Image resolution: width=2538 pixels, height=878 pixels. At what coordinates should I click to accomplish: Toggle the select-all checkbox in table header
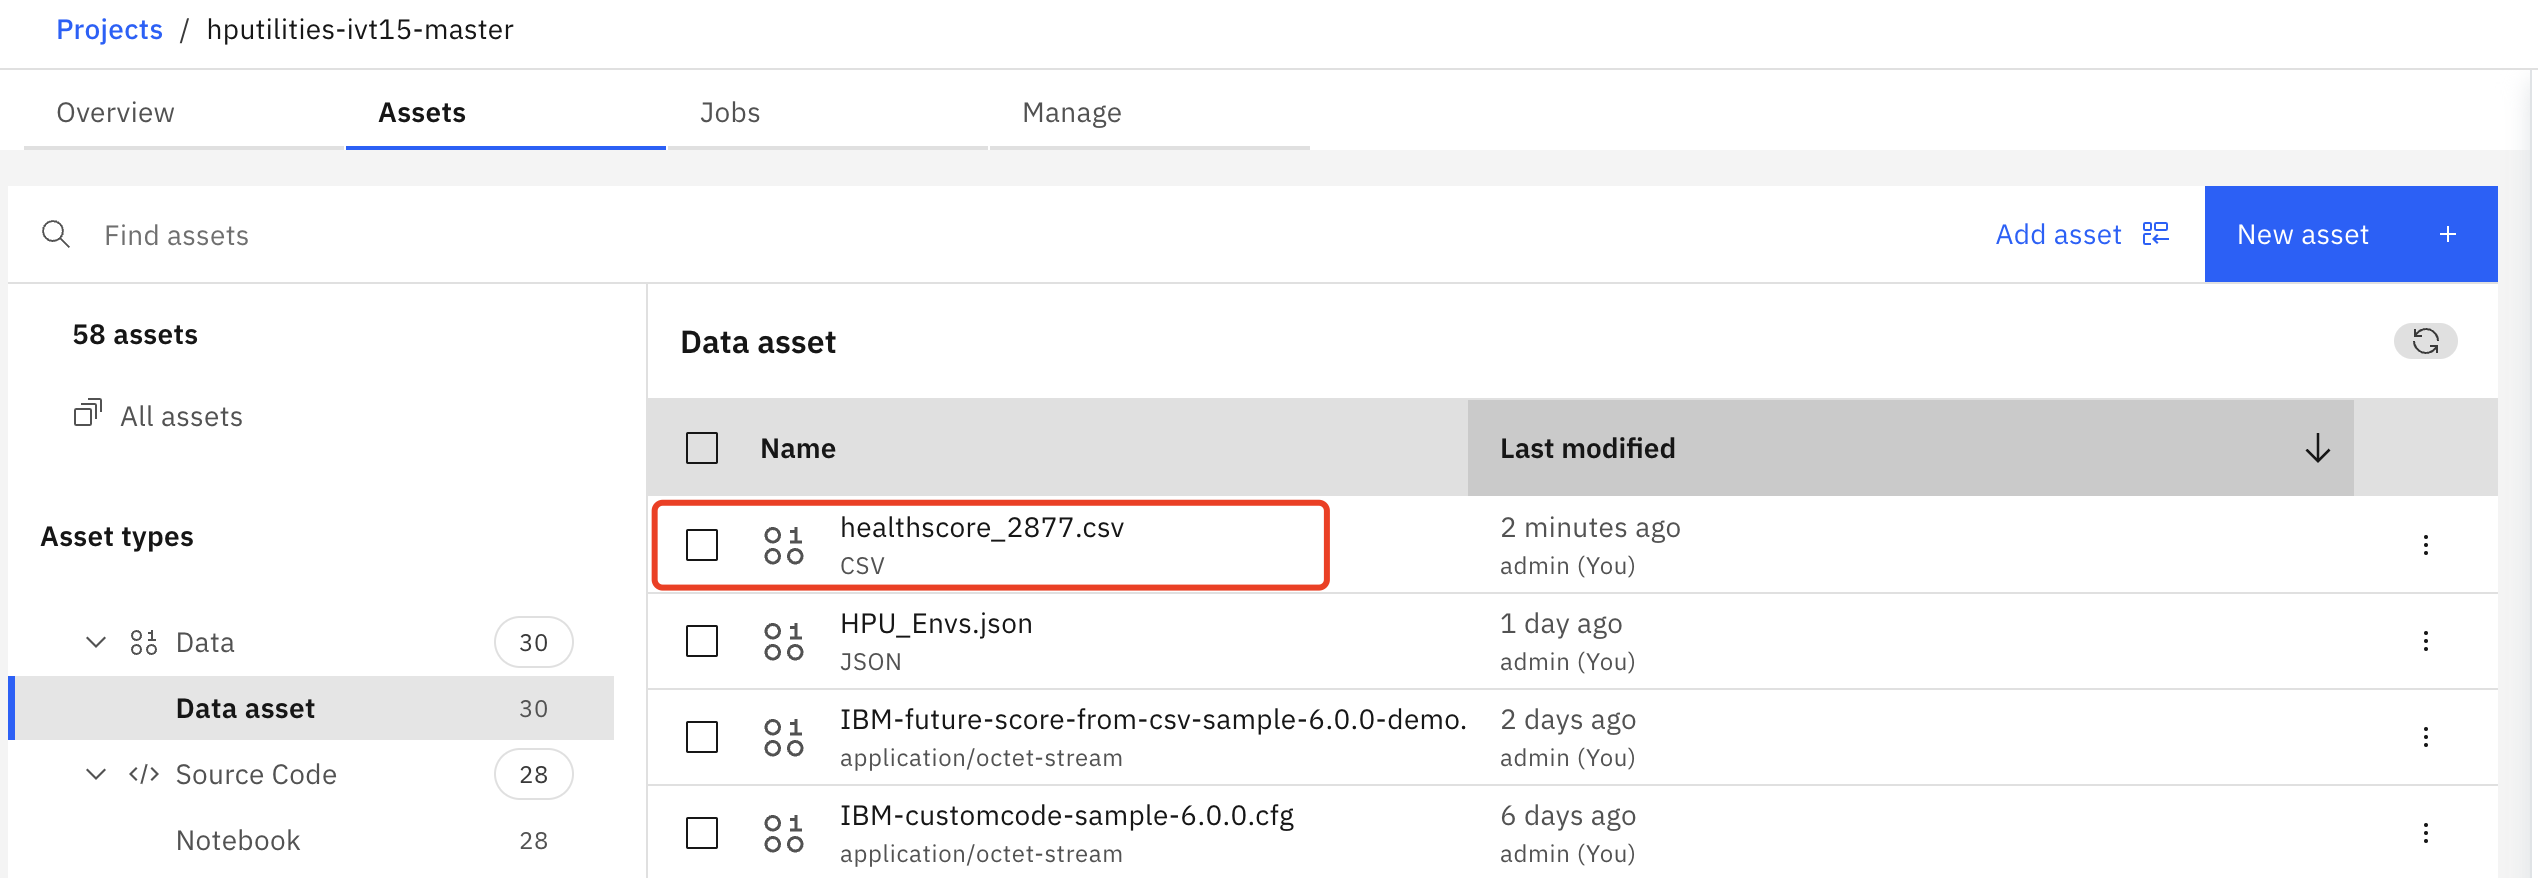(702, 448)
